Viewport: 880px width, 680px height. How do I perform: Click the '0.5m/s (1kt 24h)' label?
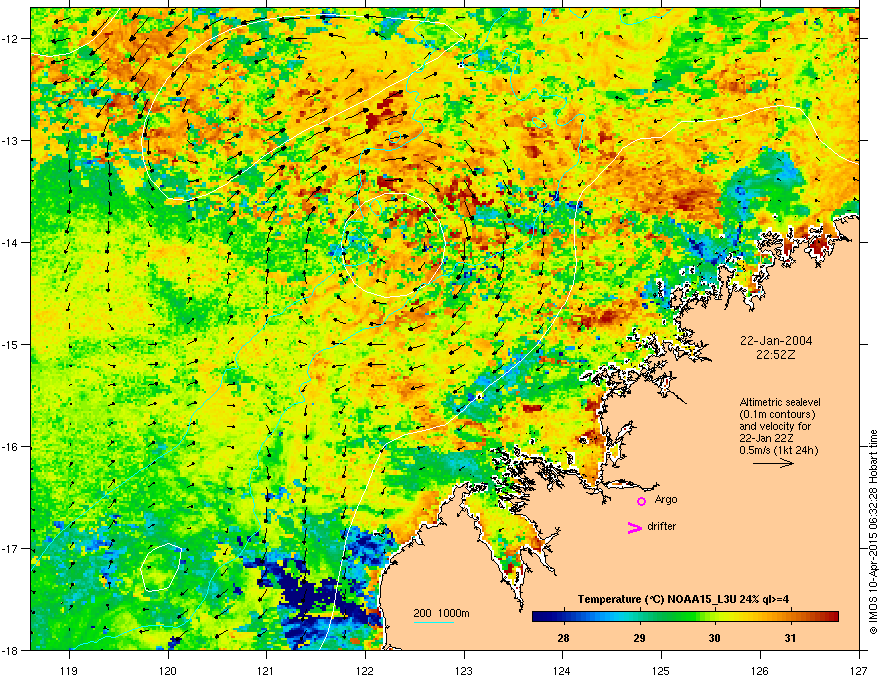tap(778, 450)
